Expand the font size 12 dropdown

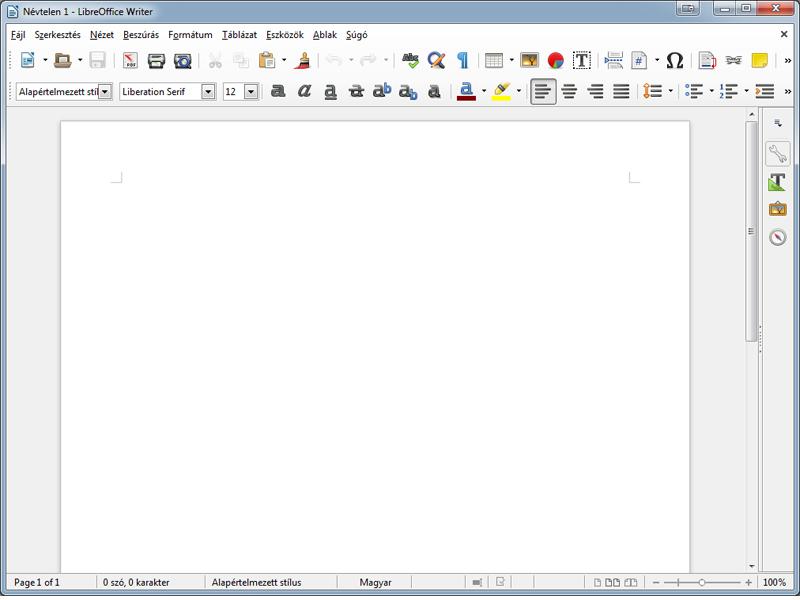pos(251,92)
